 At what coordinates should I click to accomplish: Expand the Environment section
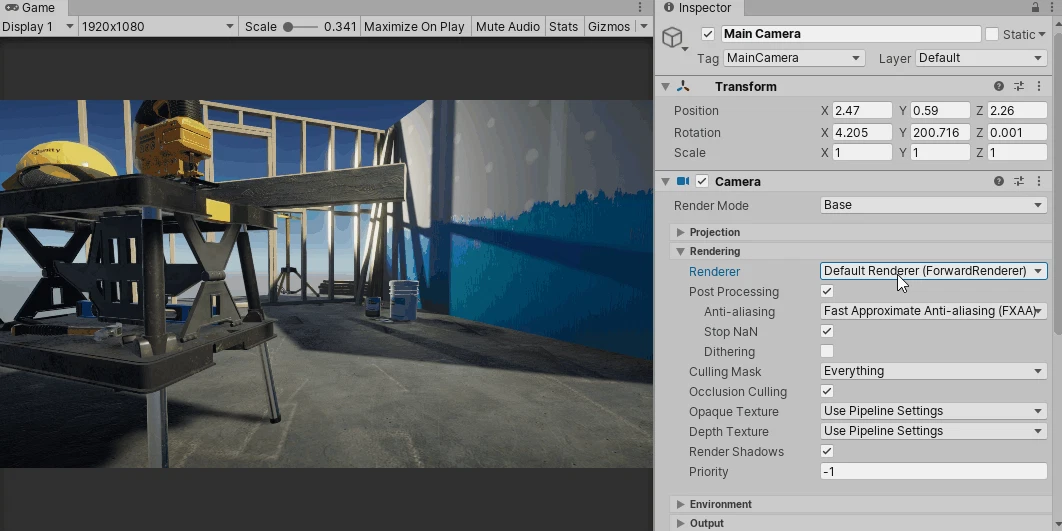click(x=681, y=504)
